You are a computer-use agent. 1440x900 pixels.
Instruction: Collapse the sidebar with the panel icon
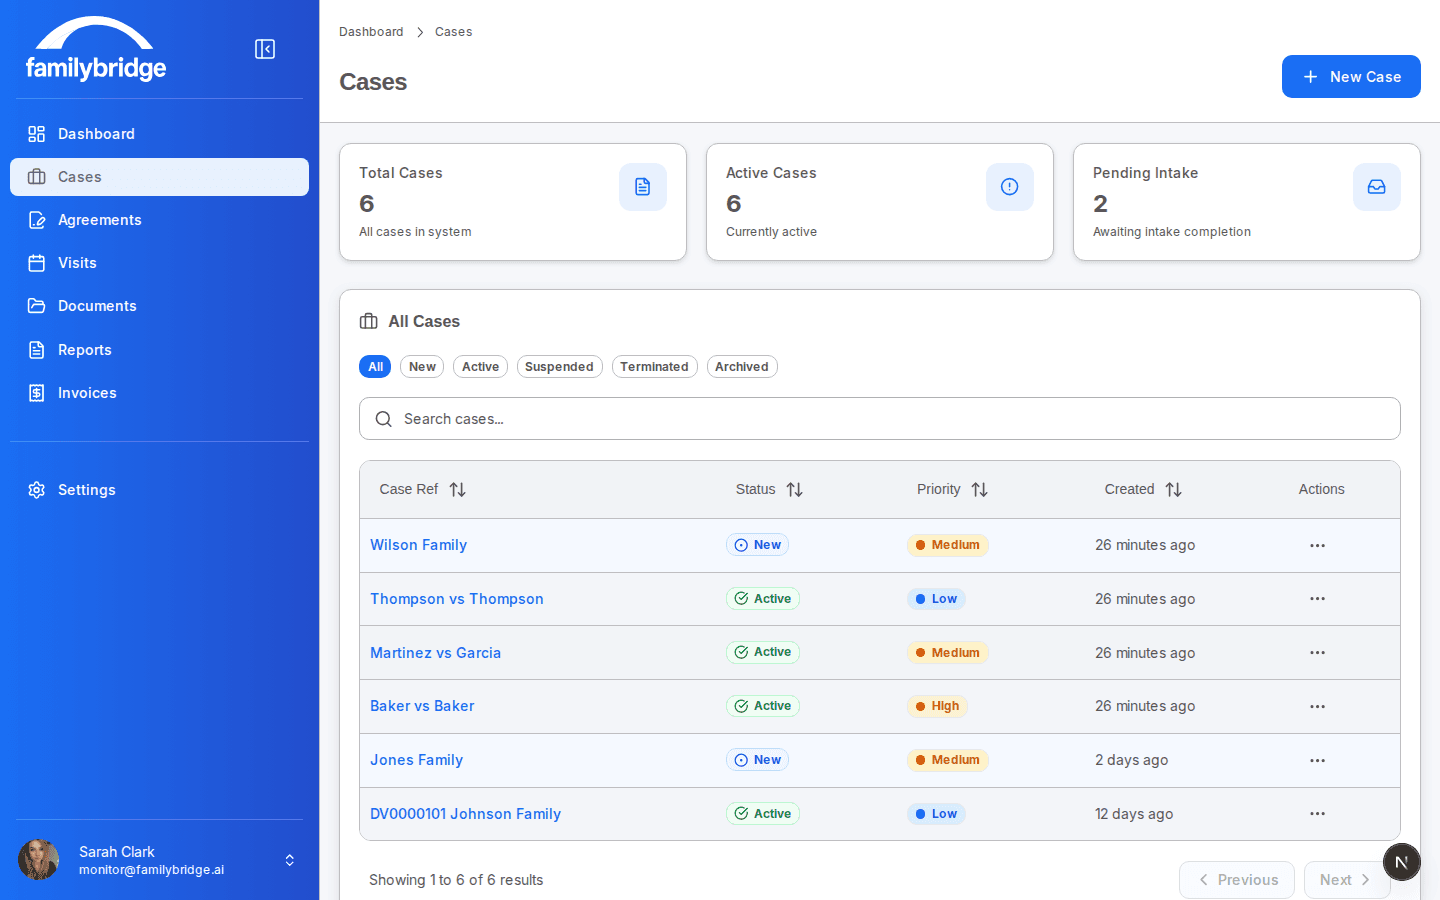point(264,48)
